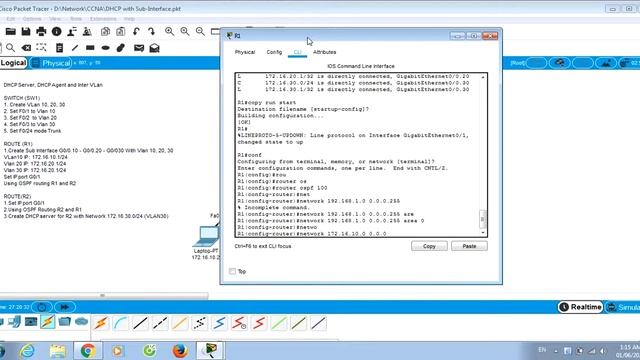Open Windows Explorer folder on taskbar

tap(58, 350)
